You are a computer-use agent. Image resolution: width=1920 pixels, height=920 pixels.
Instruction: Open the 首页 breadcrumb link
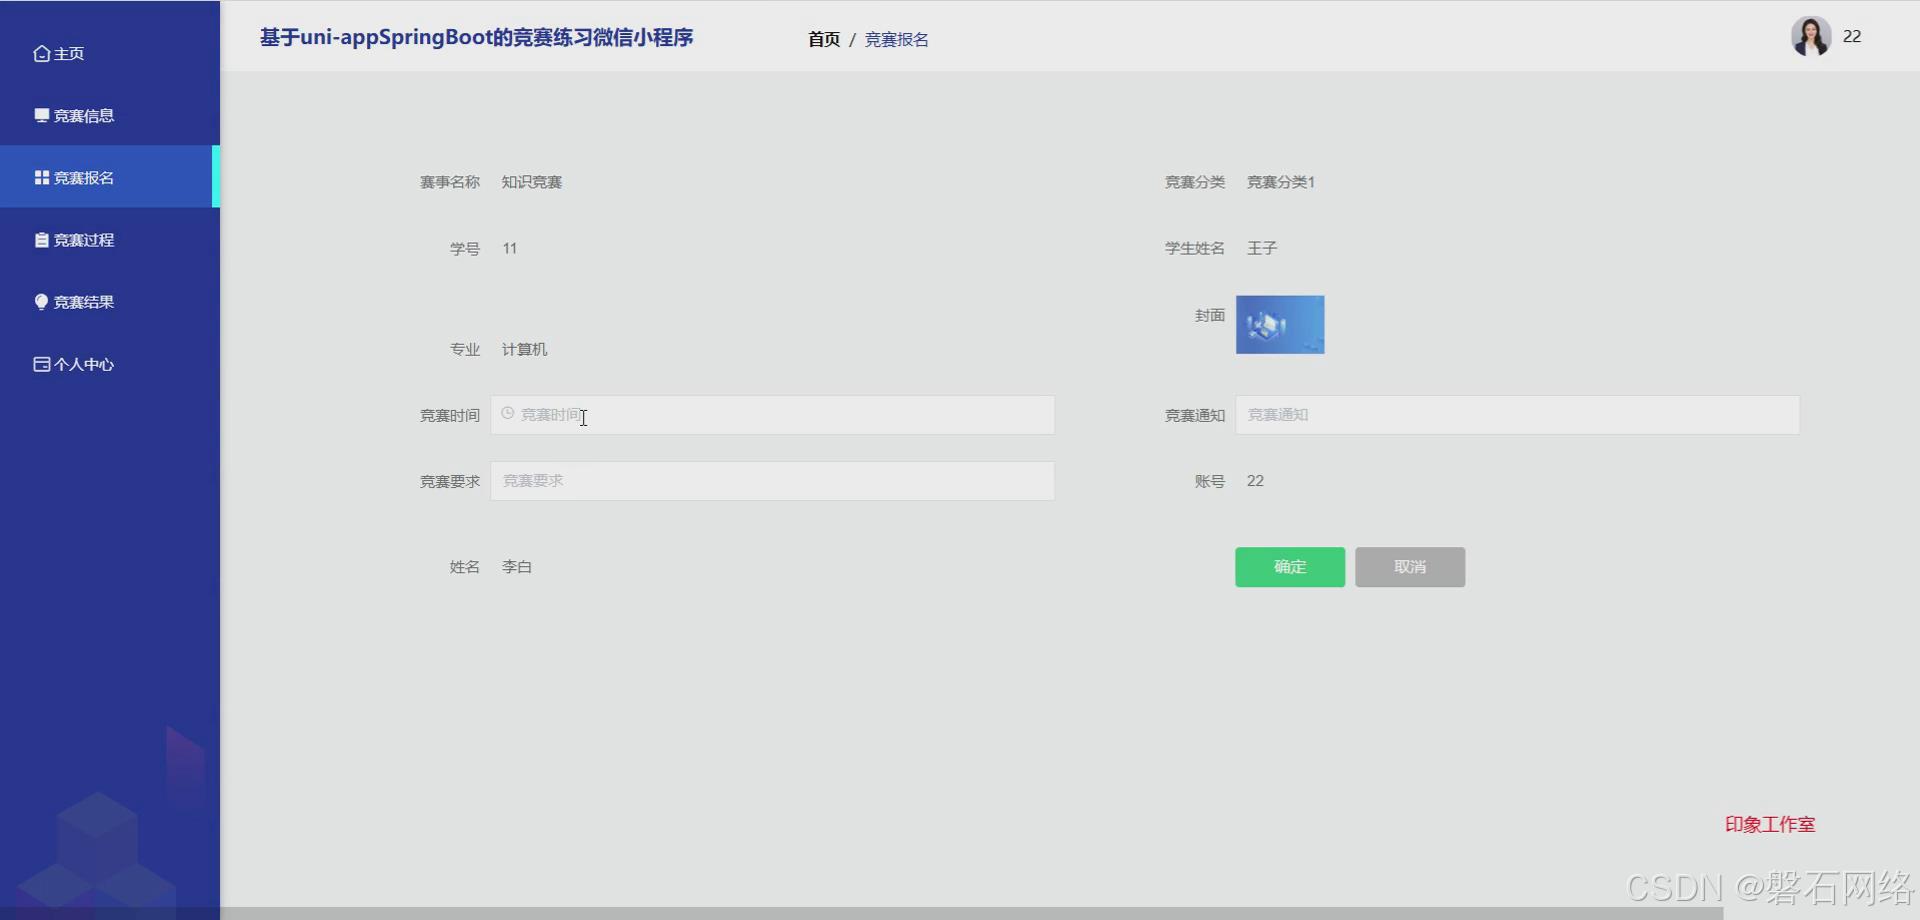click(x=823, y=39)
